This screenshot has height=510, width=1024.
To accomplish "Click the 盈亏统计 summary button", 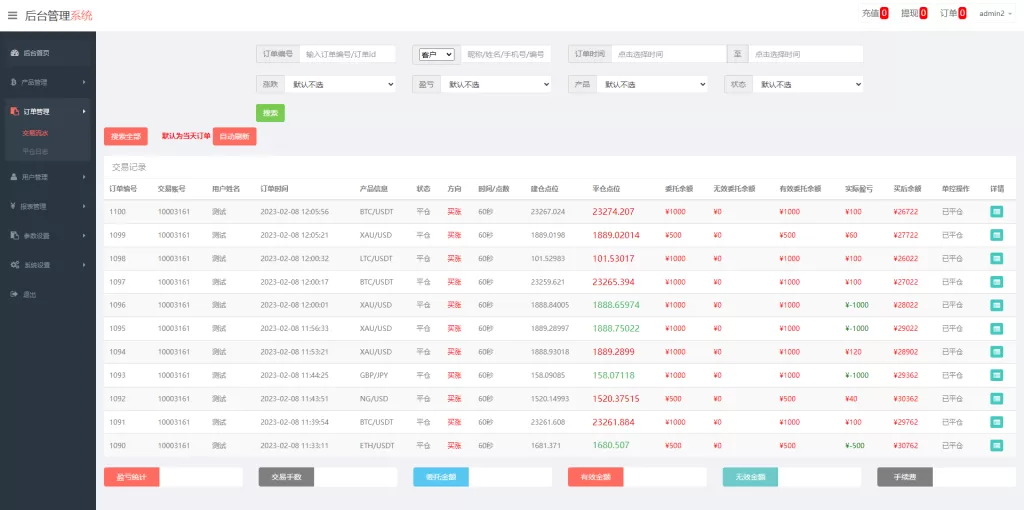I will tap(132, 477).
